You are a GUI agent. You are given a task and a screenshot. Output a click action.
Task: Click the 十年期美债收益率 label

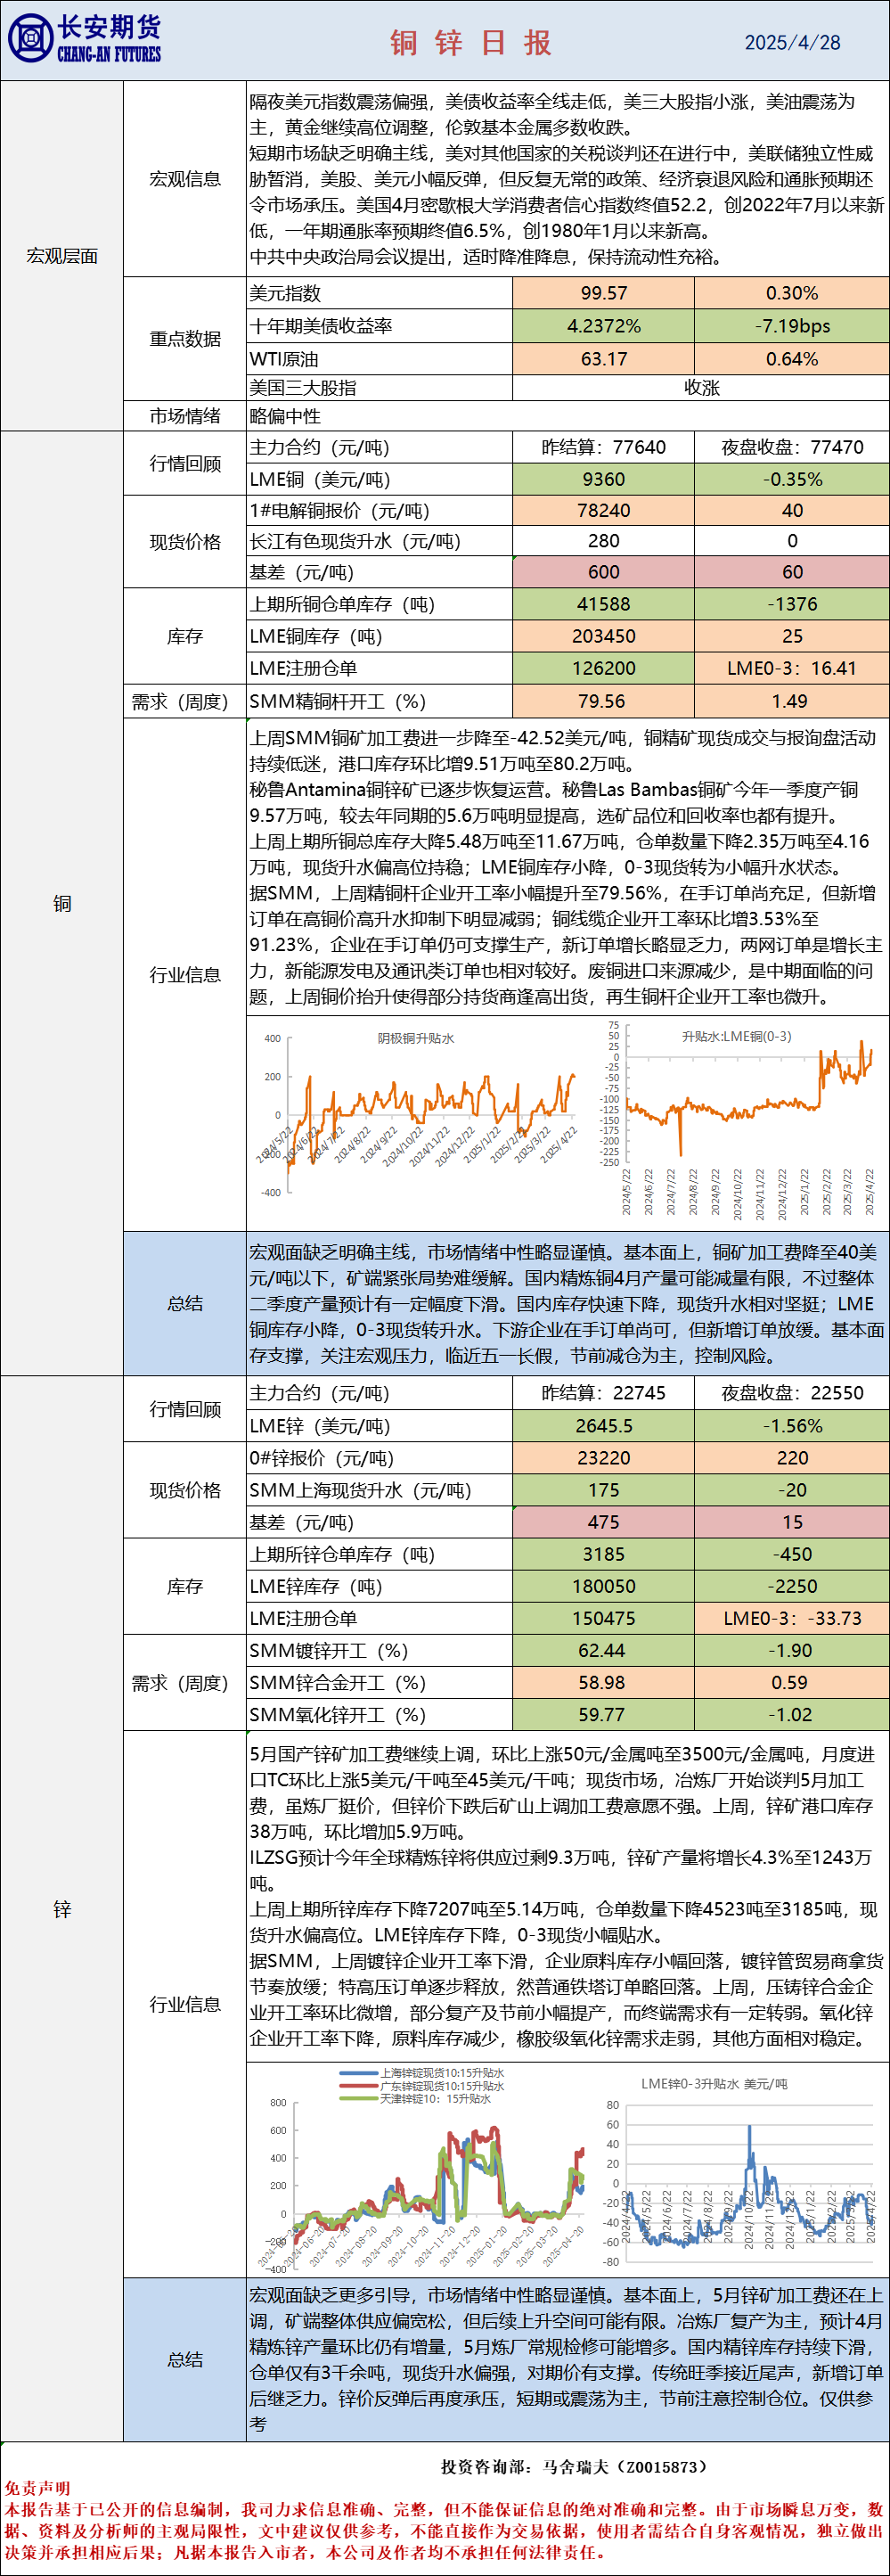[321, 326]
